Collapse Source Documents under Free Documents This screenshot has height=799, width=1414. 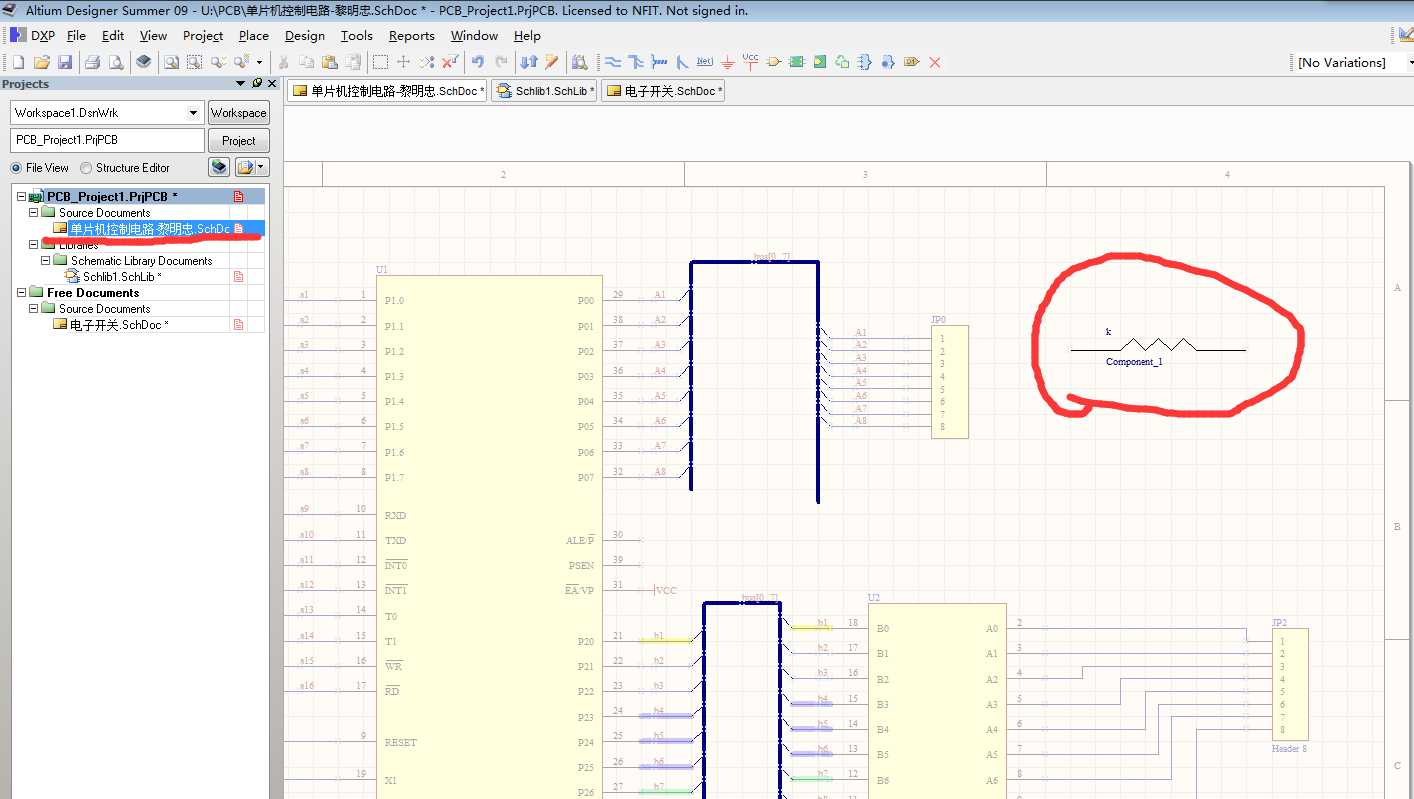[33, 309]
